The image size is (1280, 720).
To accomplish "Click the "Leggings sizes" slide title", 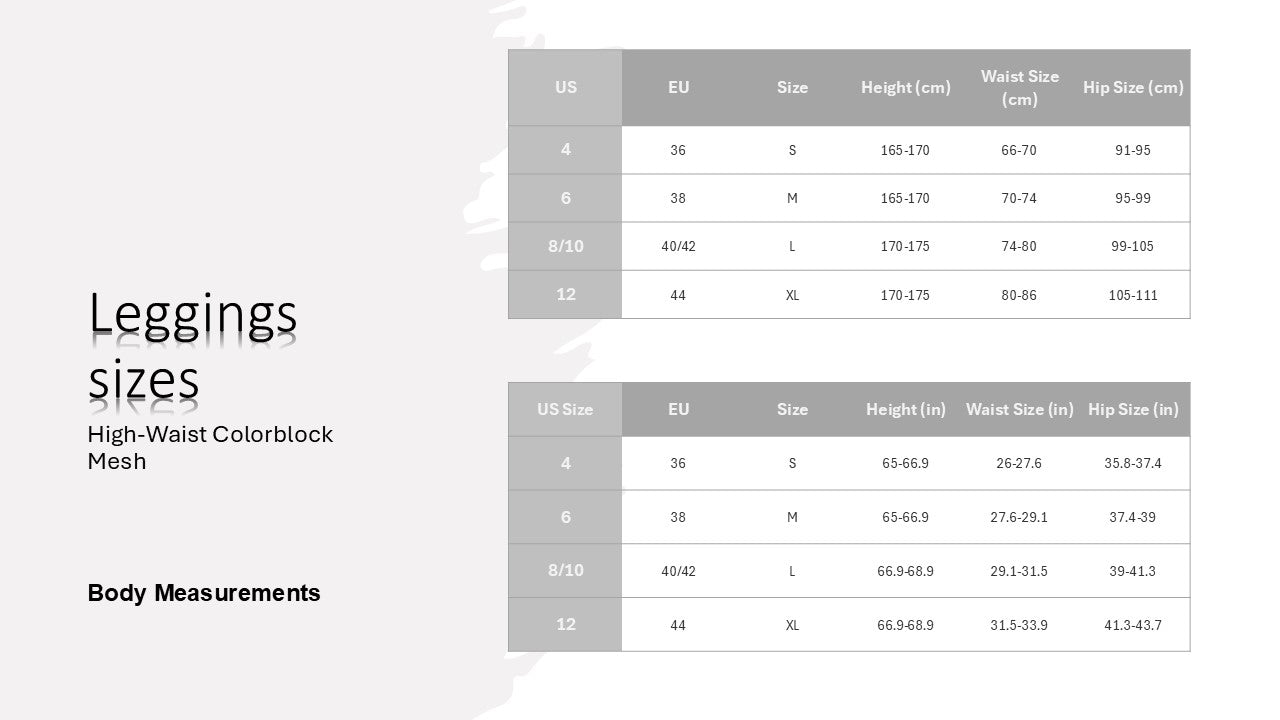I will click(x=193, y=346).
